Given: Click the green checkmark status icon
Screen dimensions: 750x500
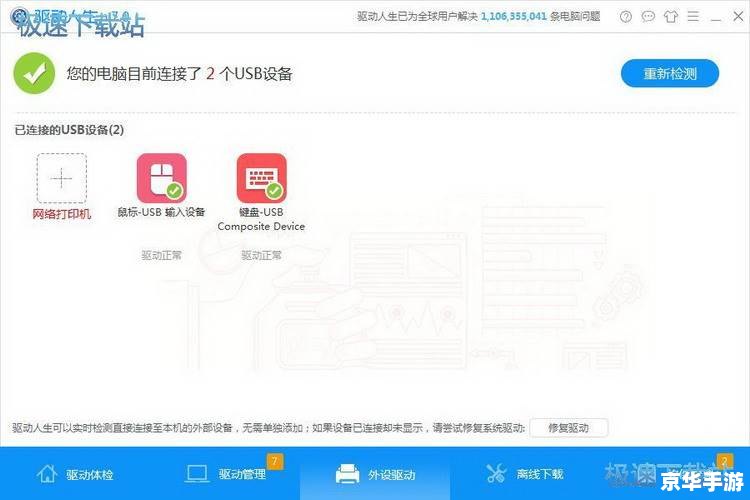Looking at the screenshot, I should pos(34,74).
